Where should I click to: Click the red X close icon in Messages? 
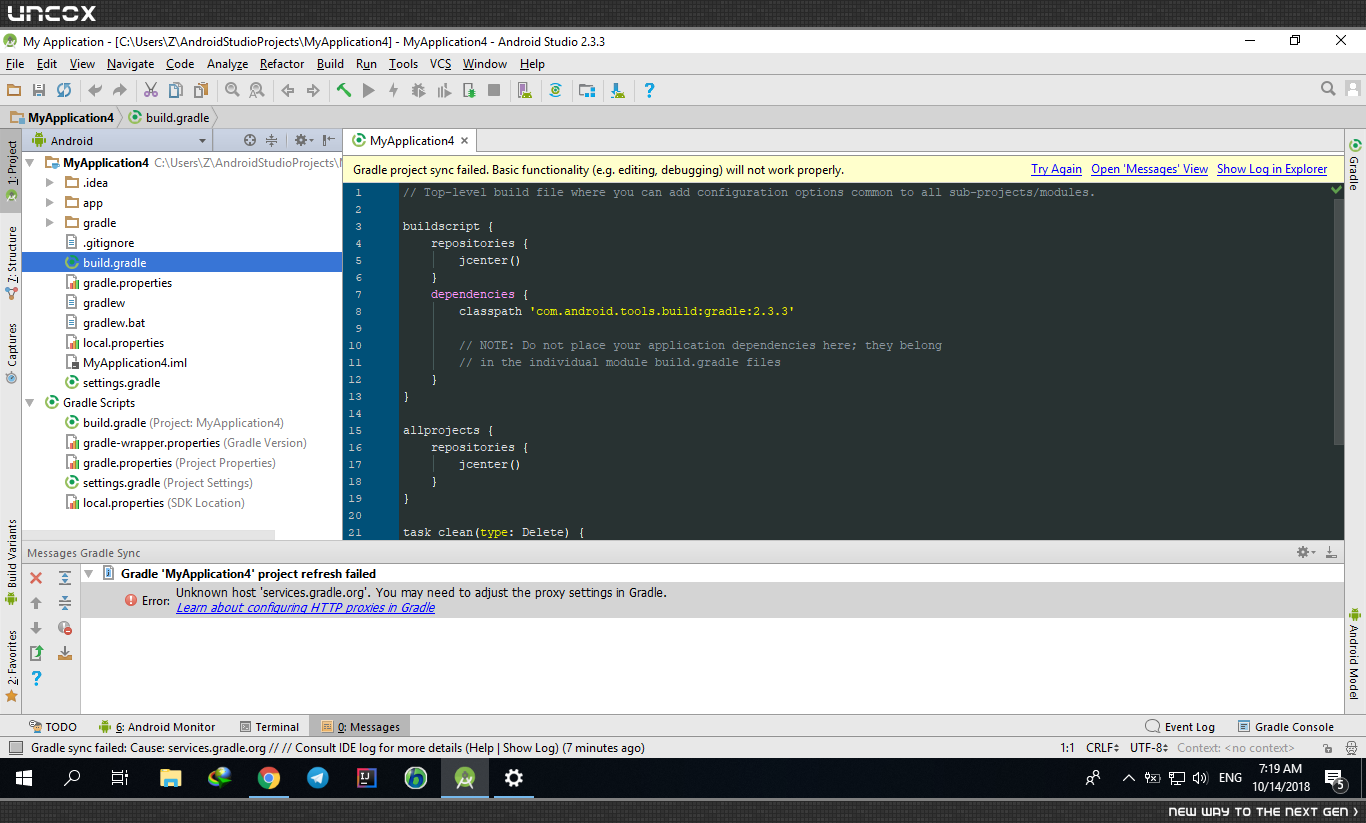click(36, 578)
